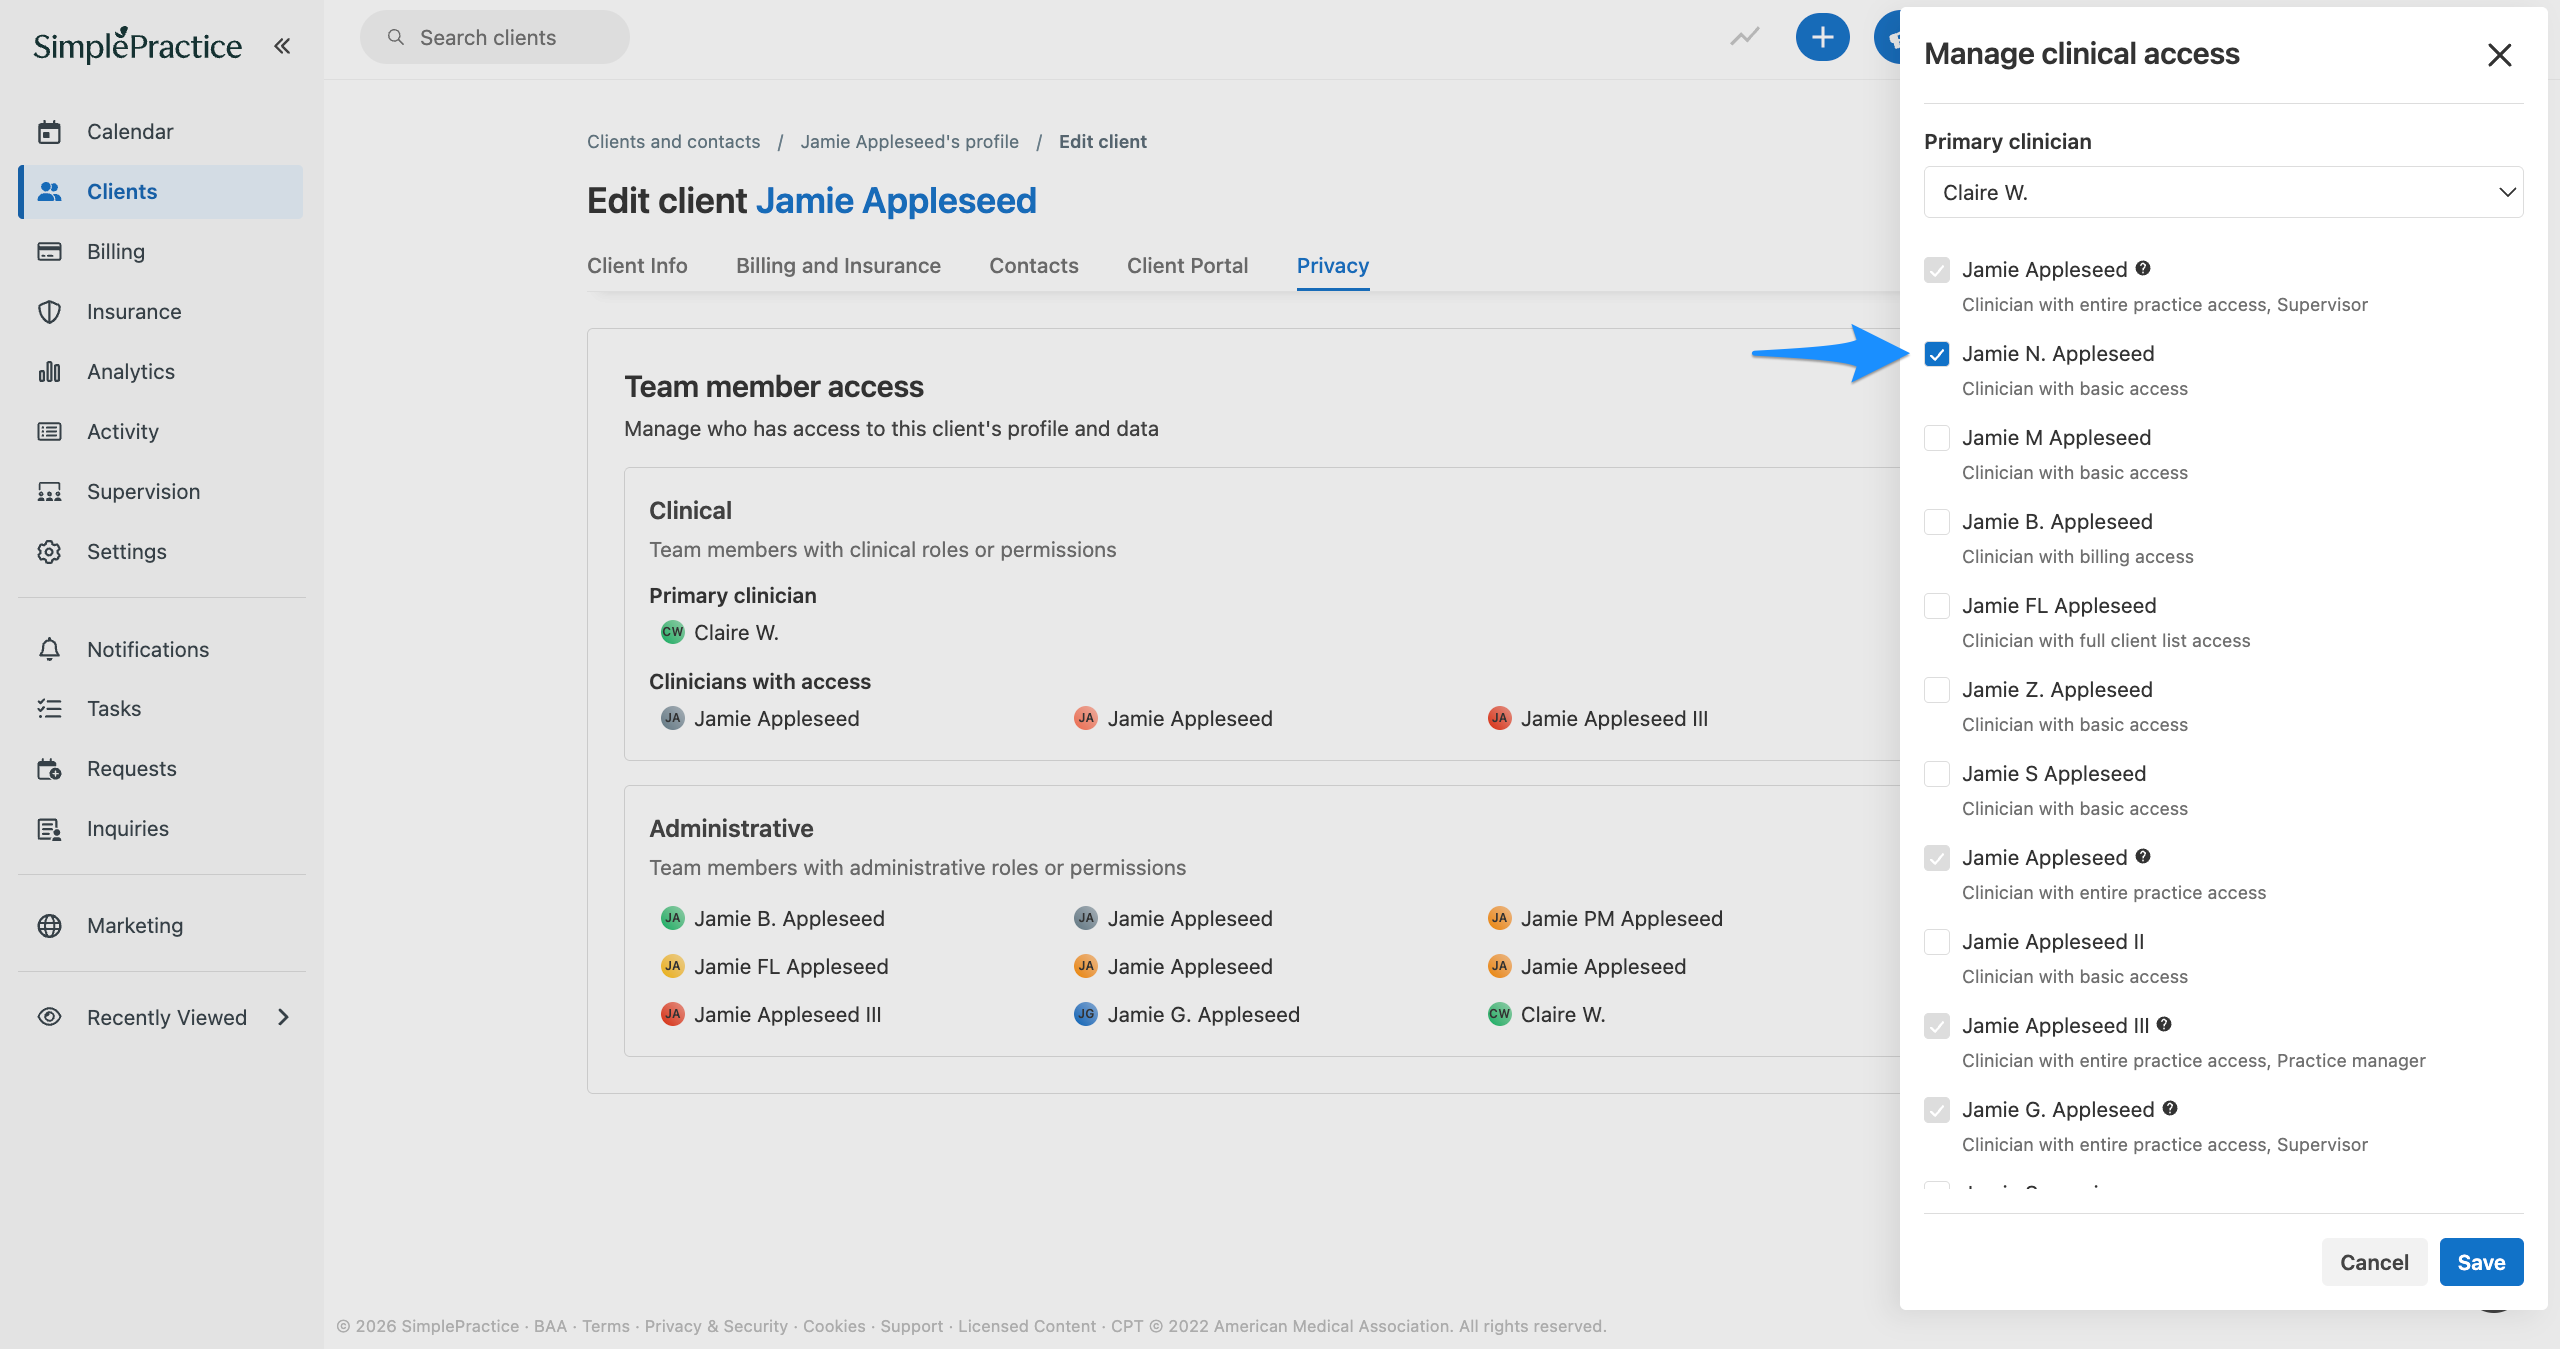Click the Marketing globe icon
This screenshot has width=2560, height=1349.
point(49,926)
